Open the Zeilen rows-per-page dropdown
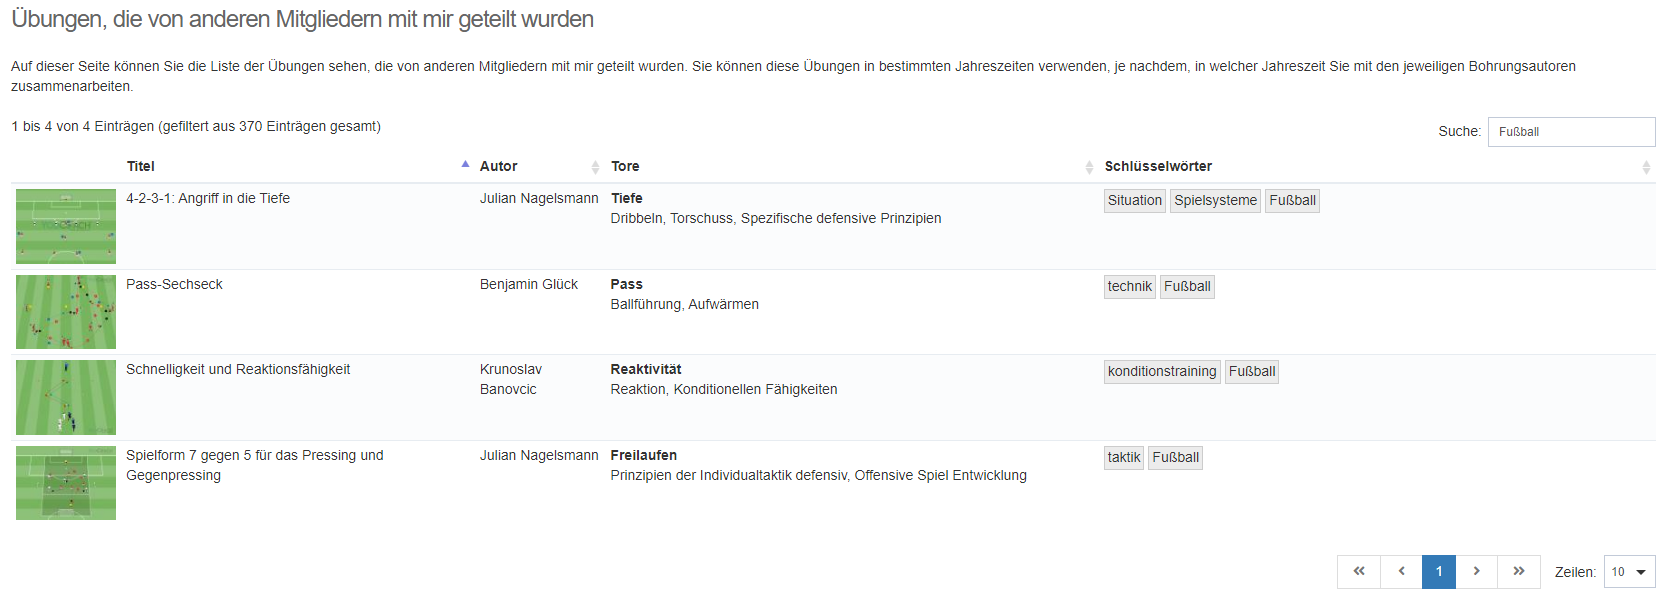 click(x=1629, y=572)
